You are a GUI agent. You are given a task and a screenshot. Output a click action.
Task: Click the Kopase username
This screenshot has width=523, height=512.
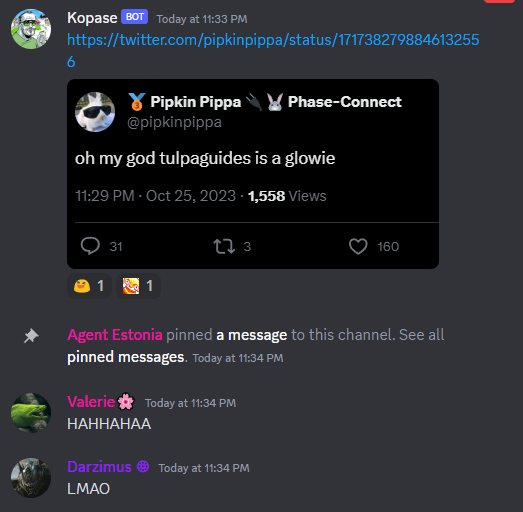[92, 18]
